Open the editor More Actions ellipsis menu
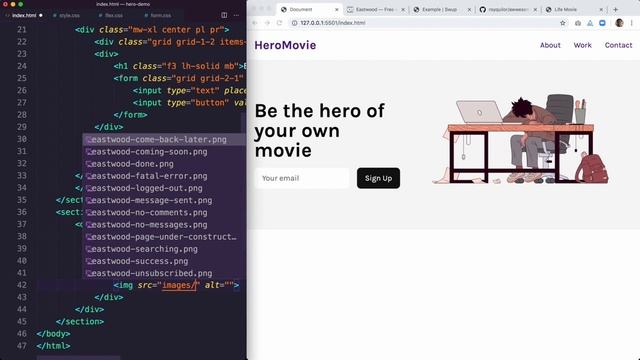The height and width of the screenshot is (360, 640). point(236,15)
